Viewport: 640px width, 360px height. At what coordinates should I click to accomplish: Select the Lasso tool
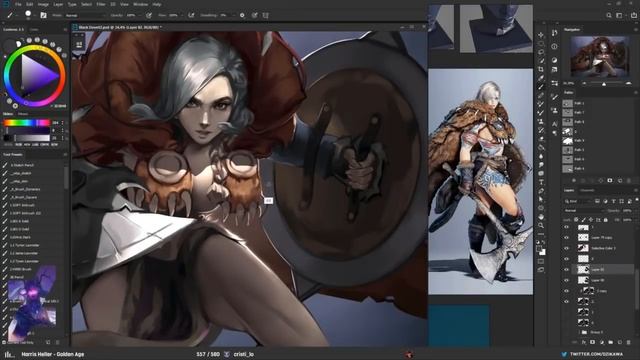(x=541, y=52)
